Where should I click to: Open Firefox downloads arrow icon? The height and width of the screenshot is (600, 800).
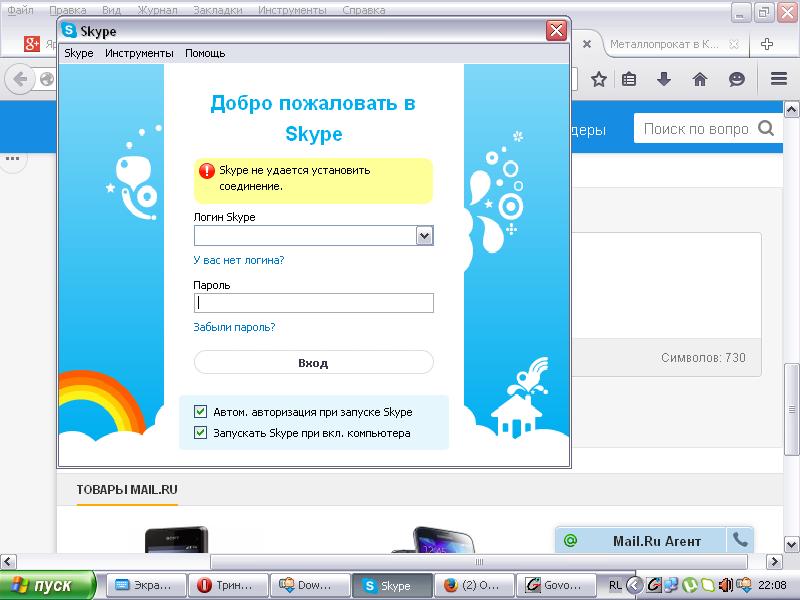pos(663,79)
